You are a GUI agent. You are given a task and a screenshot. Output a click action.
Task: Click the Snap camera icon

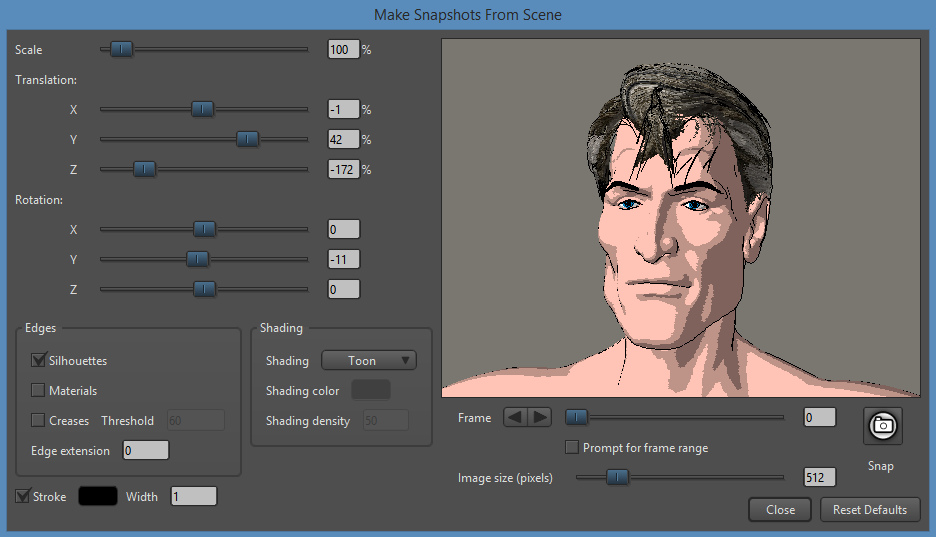pyautogui.click(x=882, y=425)
